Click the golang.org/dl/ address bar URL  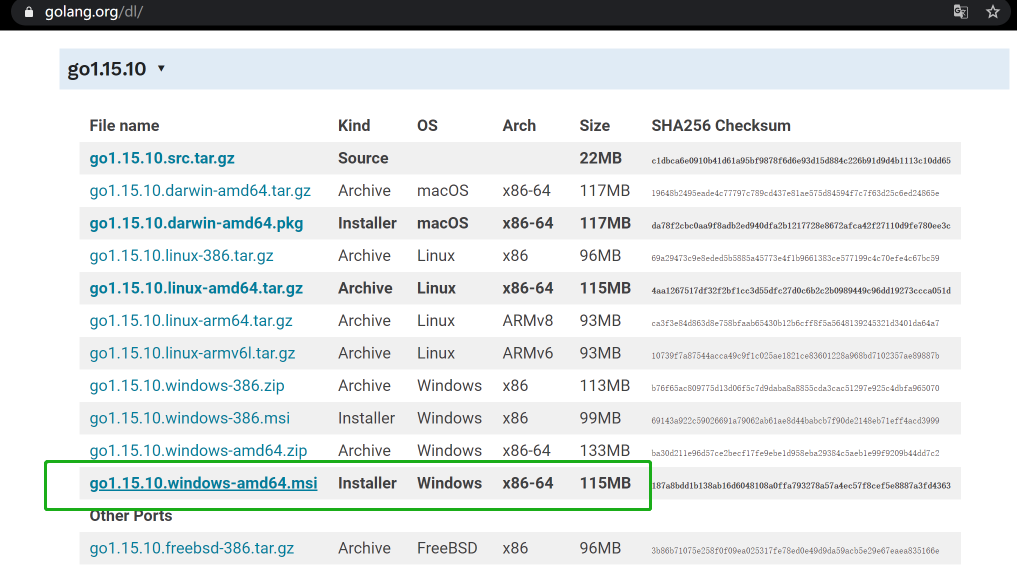point(94,12)
